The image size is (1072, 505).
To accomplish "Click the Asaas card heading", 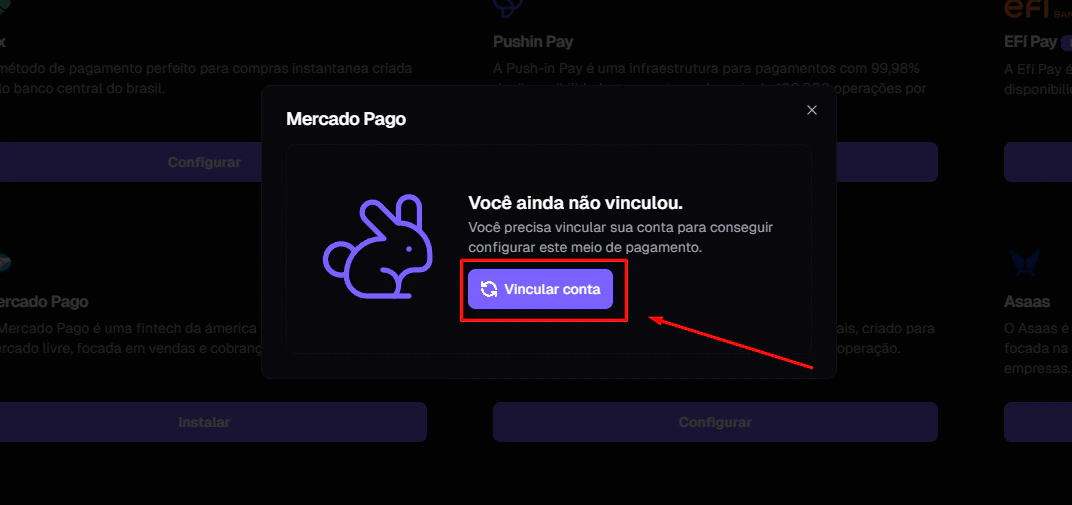I will [x=1027, y=301].
